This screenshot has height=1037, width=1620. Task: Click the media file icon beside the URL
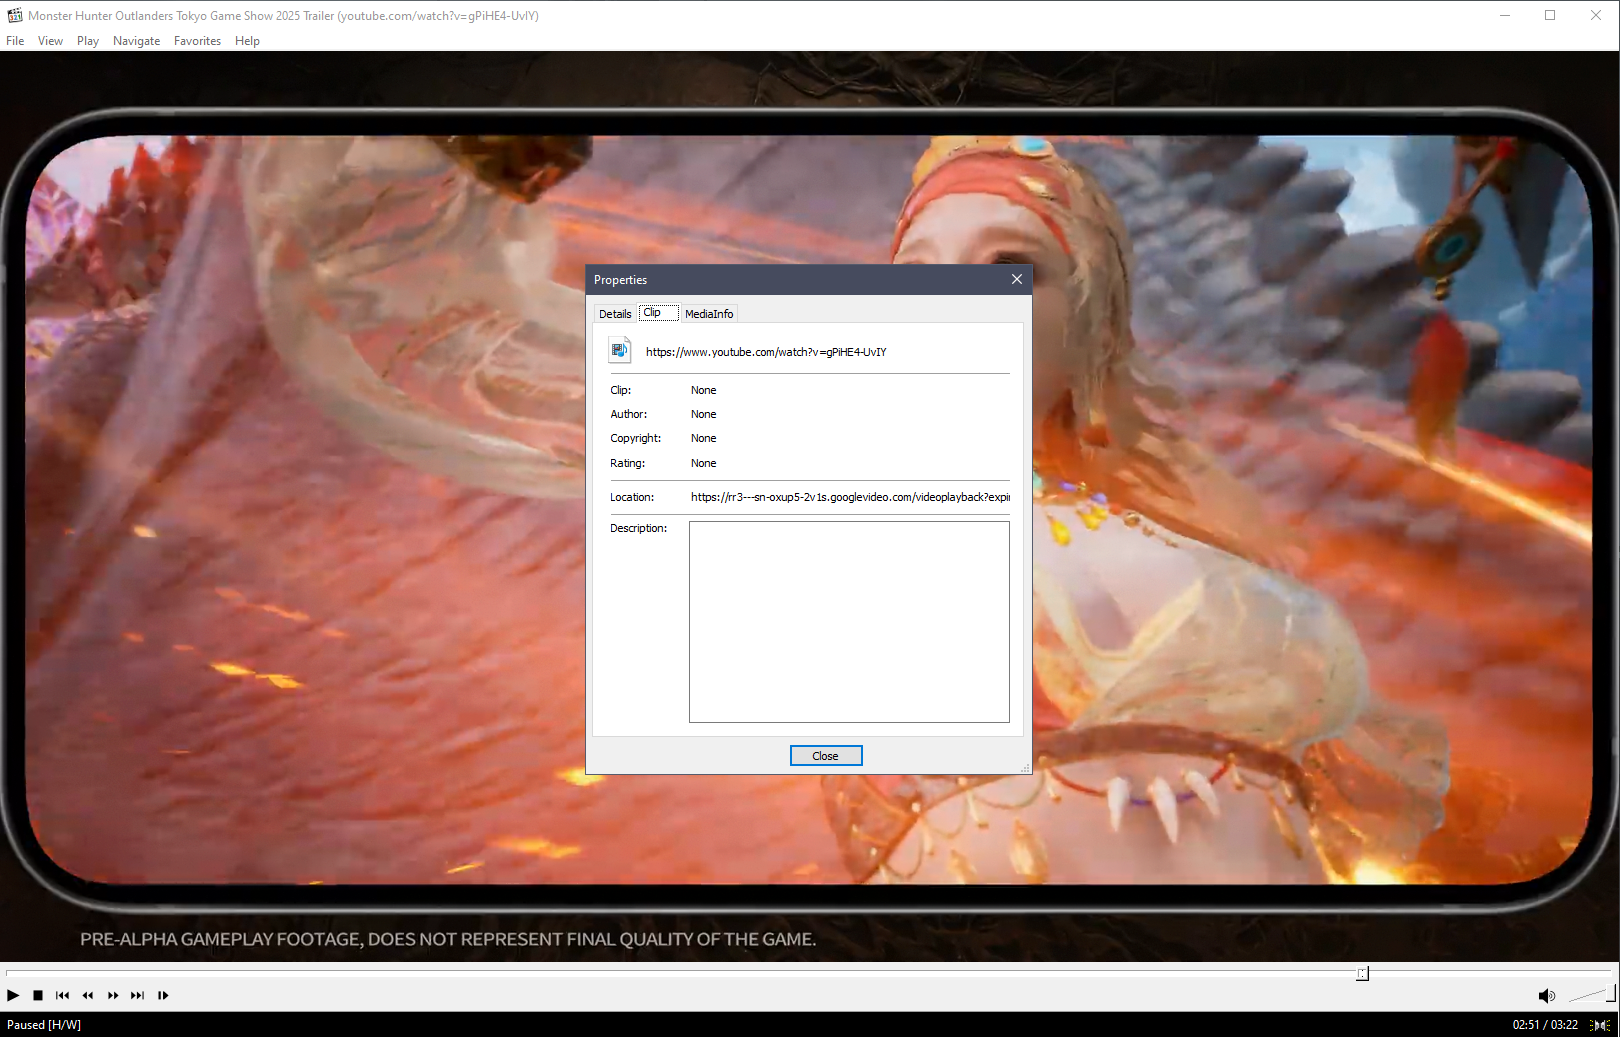(x=620, y=351)
